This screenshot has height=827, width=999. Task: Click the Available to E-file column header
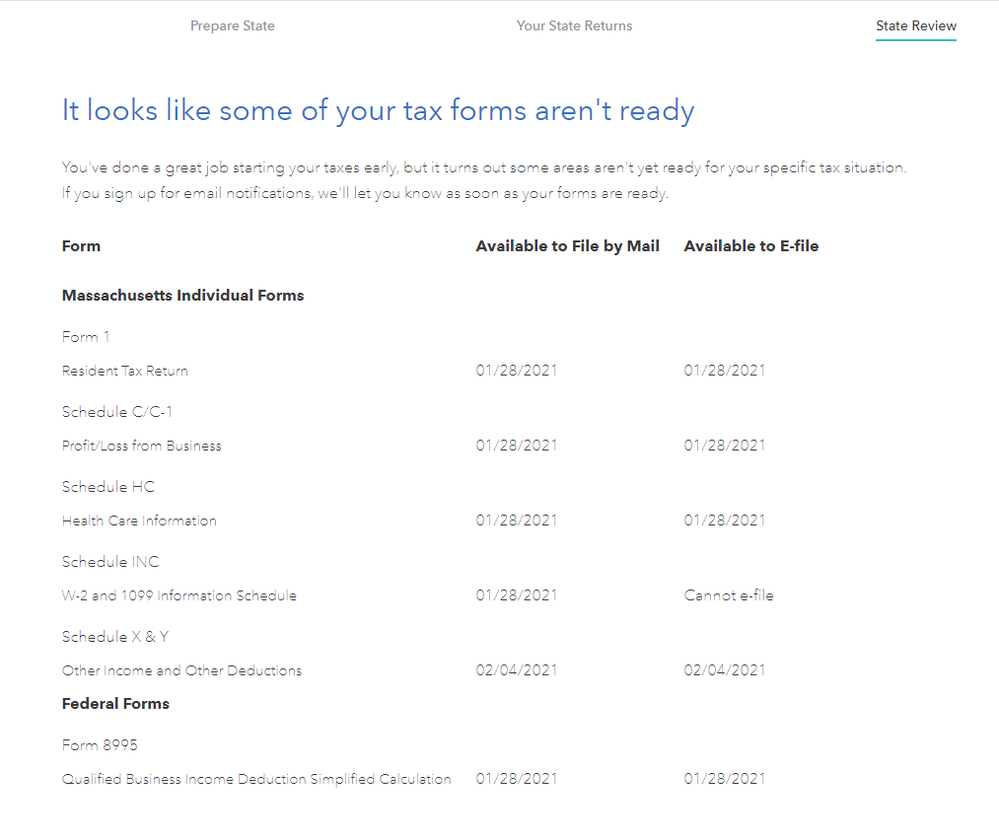click(750, 246)
